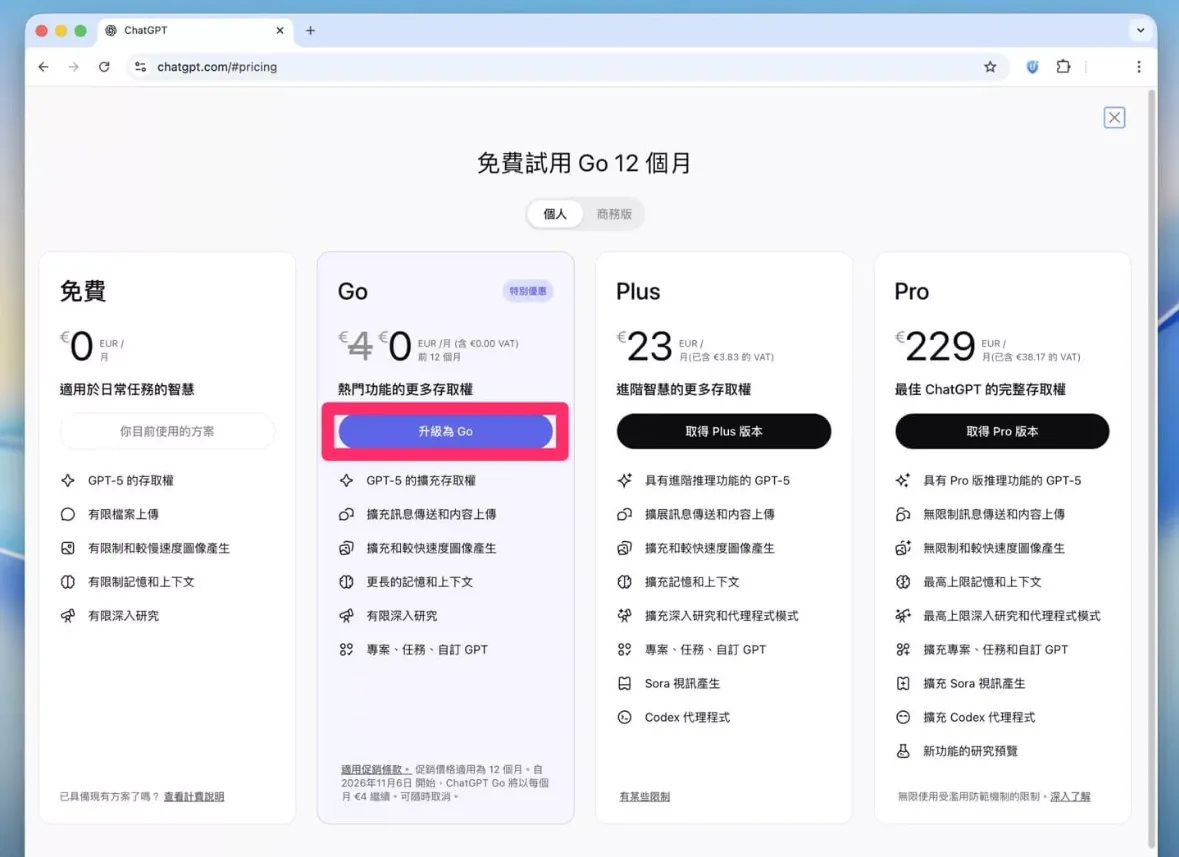
Task: Click the 升級為 Go button
Action: pyautogui.click(x=445, y=431)
